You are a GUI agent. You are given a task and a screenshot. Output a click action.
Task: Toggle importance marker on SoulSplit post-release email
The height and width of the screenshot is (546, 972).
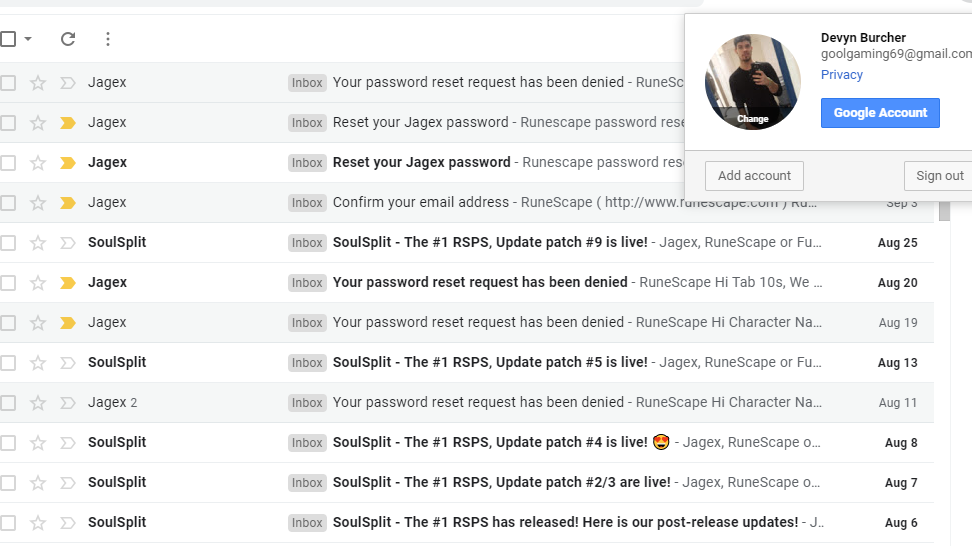(68, 522)
